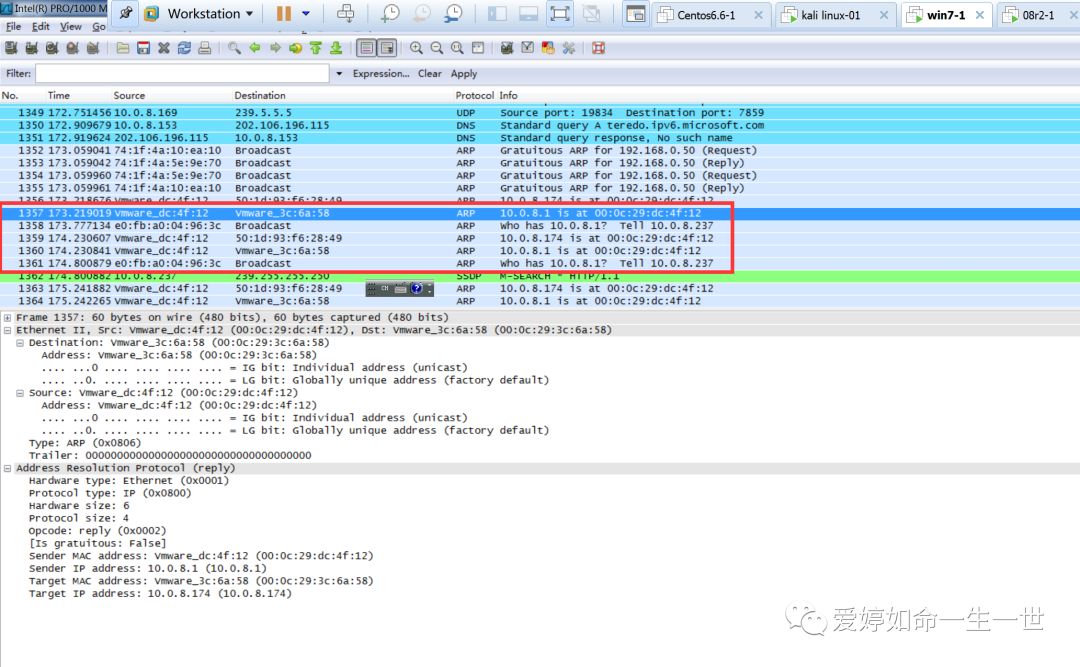The image size is (1080, 667).
Task: Click the display Filter input field
Action: pyautogui.click(x=183, y=73)
